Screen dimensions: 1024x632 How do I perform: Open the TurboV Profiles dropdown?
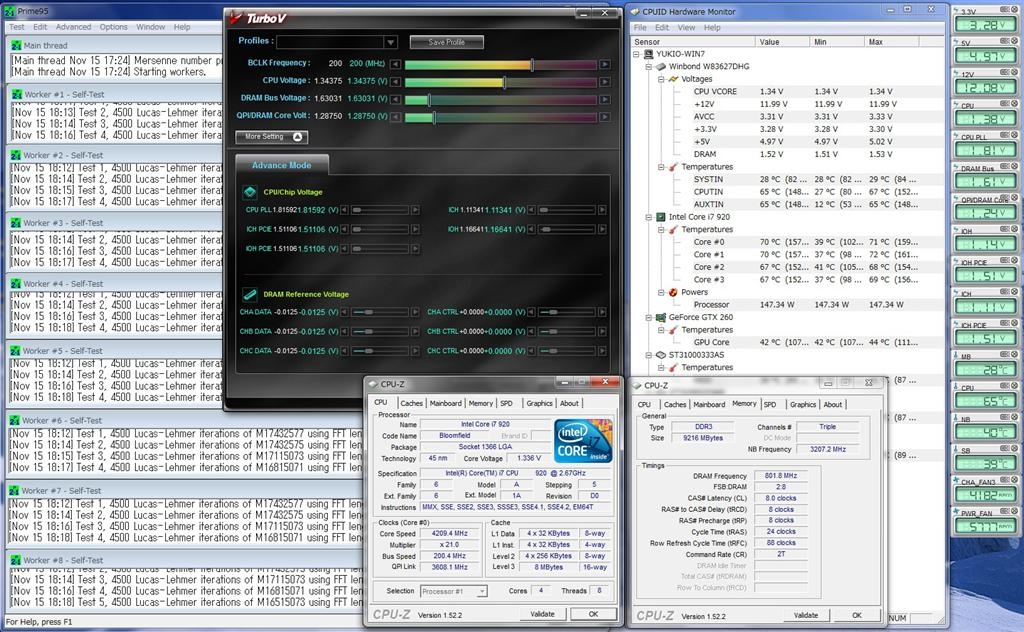(390, 42)
